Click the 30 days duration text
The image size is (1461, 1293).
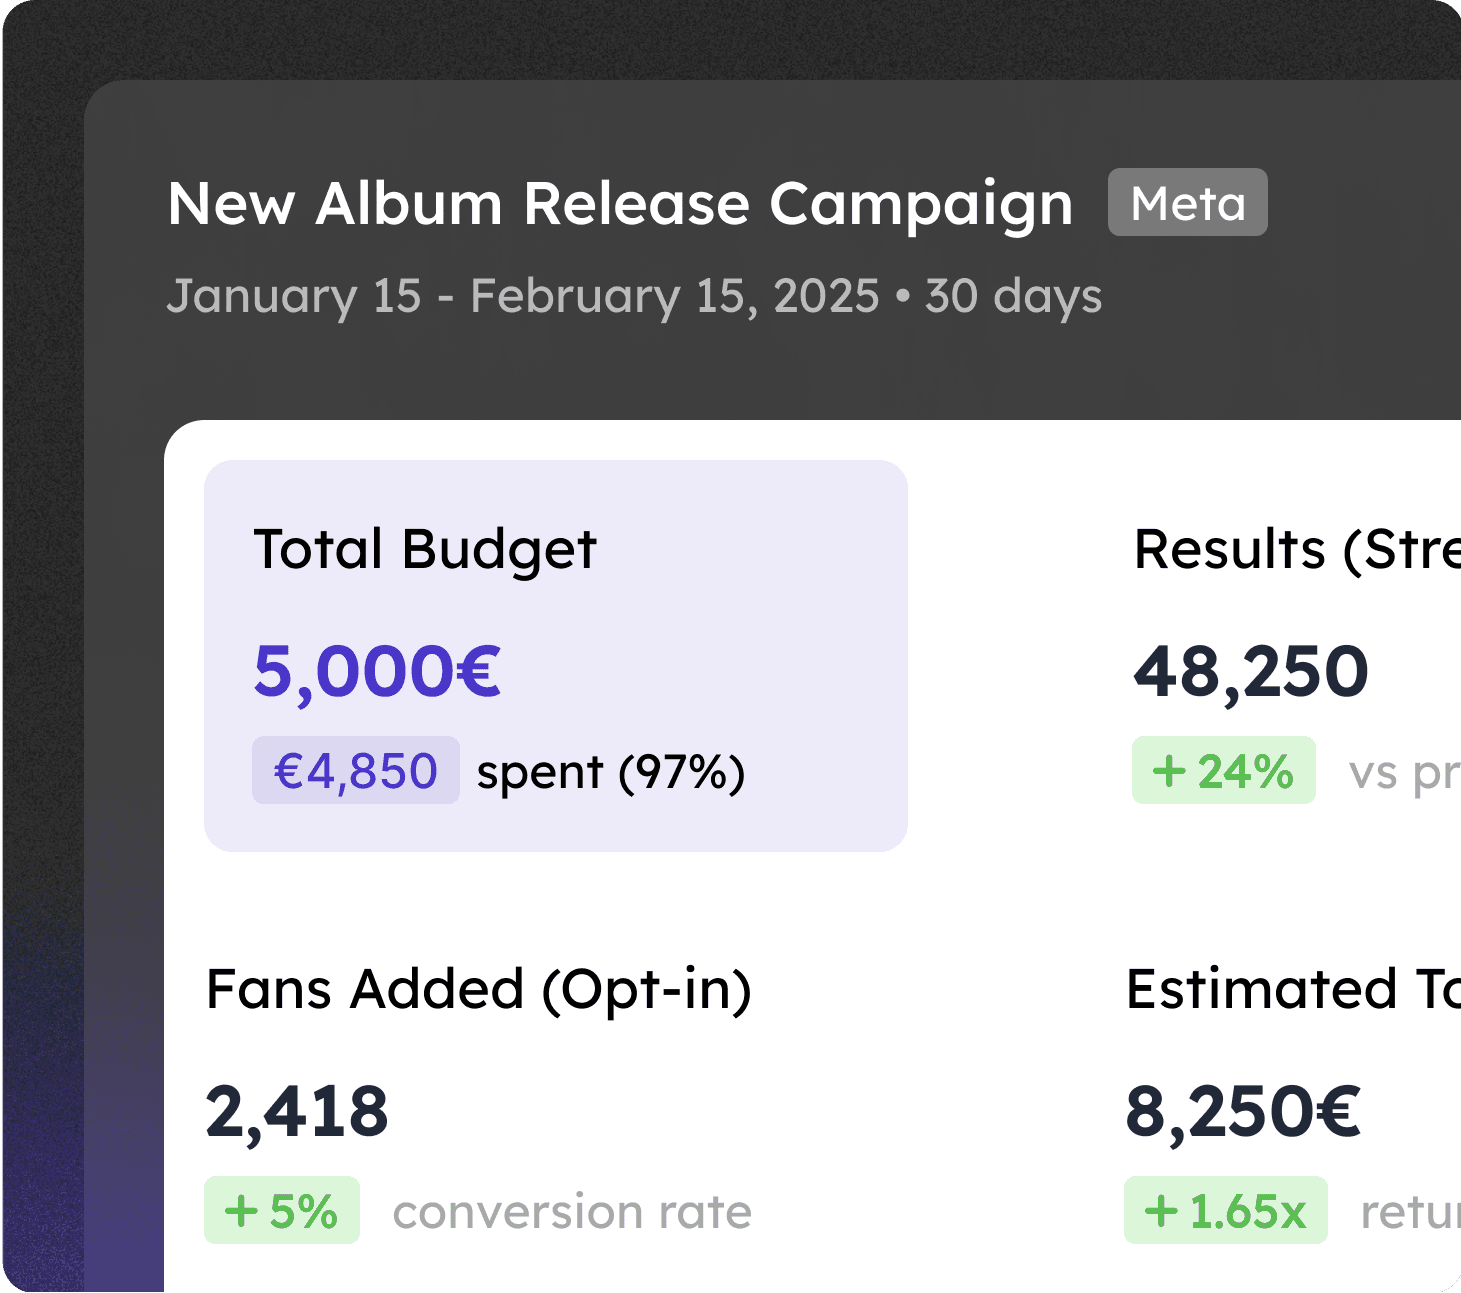(x=1013, y=296)
